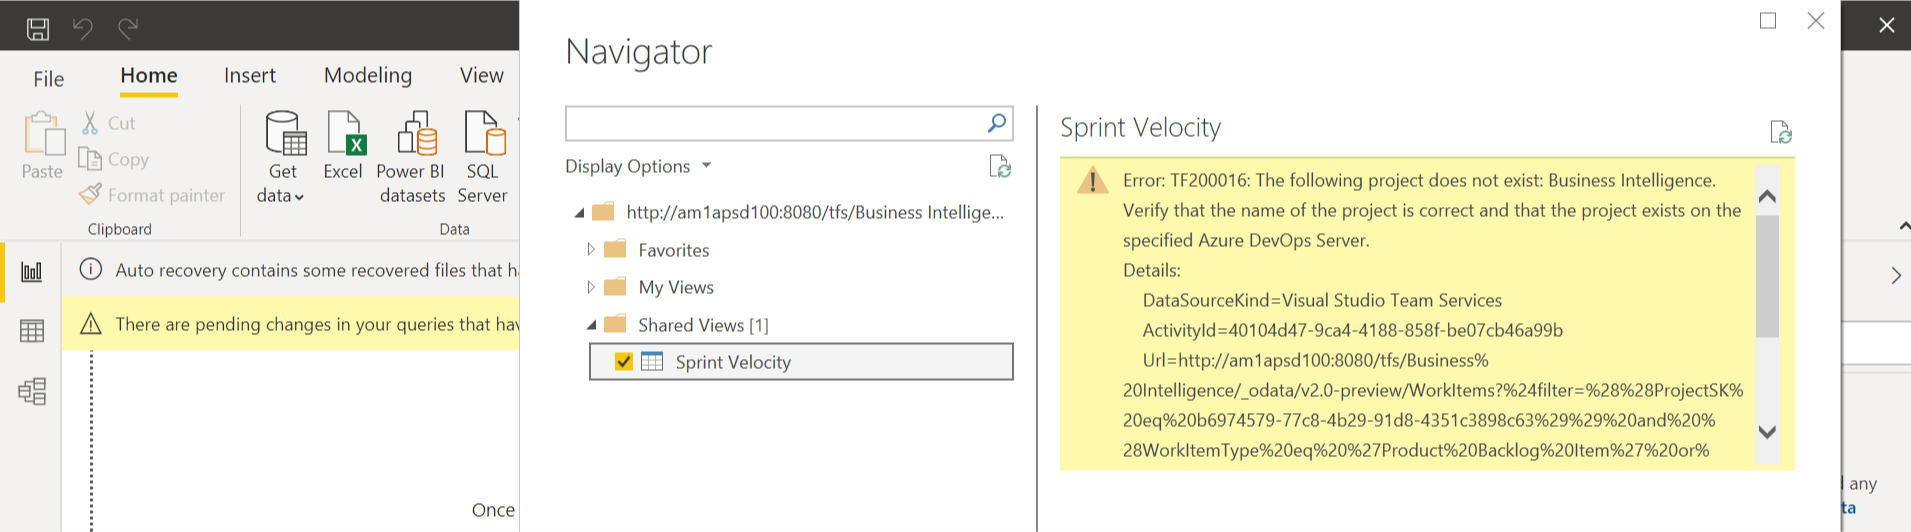
Task: Select the View ribbon tab
Action: coord(482,75)
